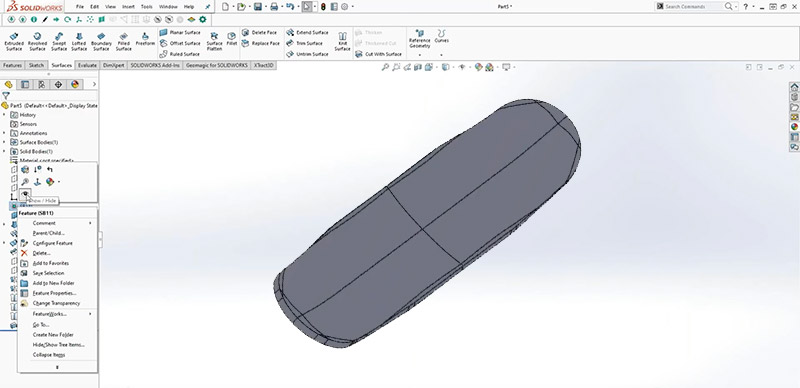
Task: Click the Delete Face tool
Action: [x=259, y=32]
